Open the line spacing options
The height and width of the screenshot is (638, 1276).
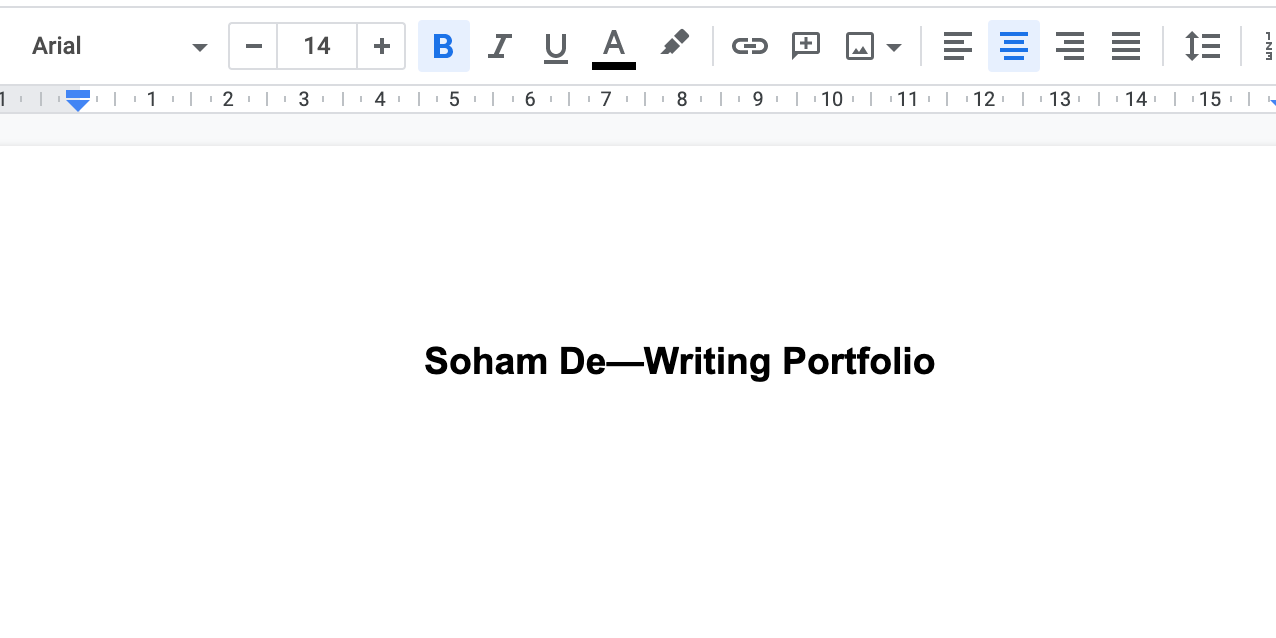[1203, 46]
